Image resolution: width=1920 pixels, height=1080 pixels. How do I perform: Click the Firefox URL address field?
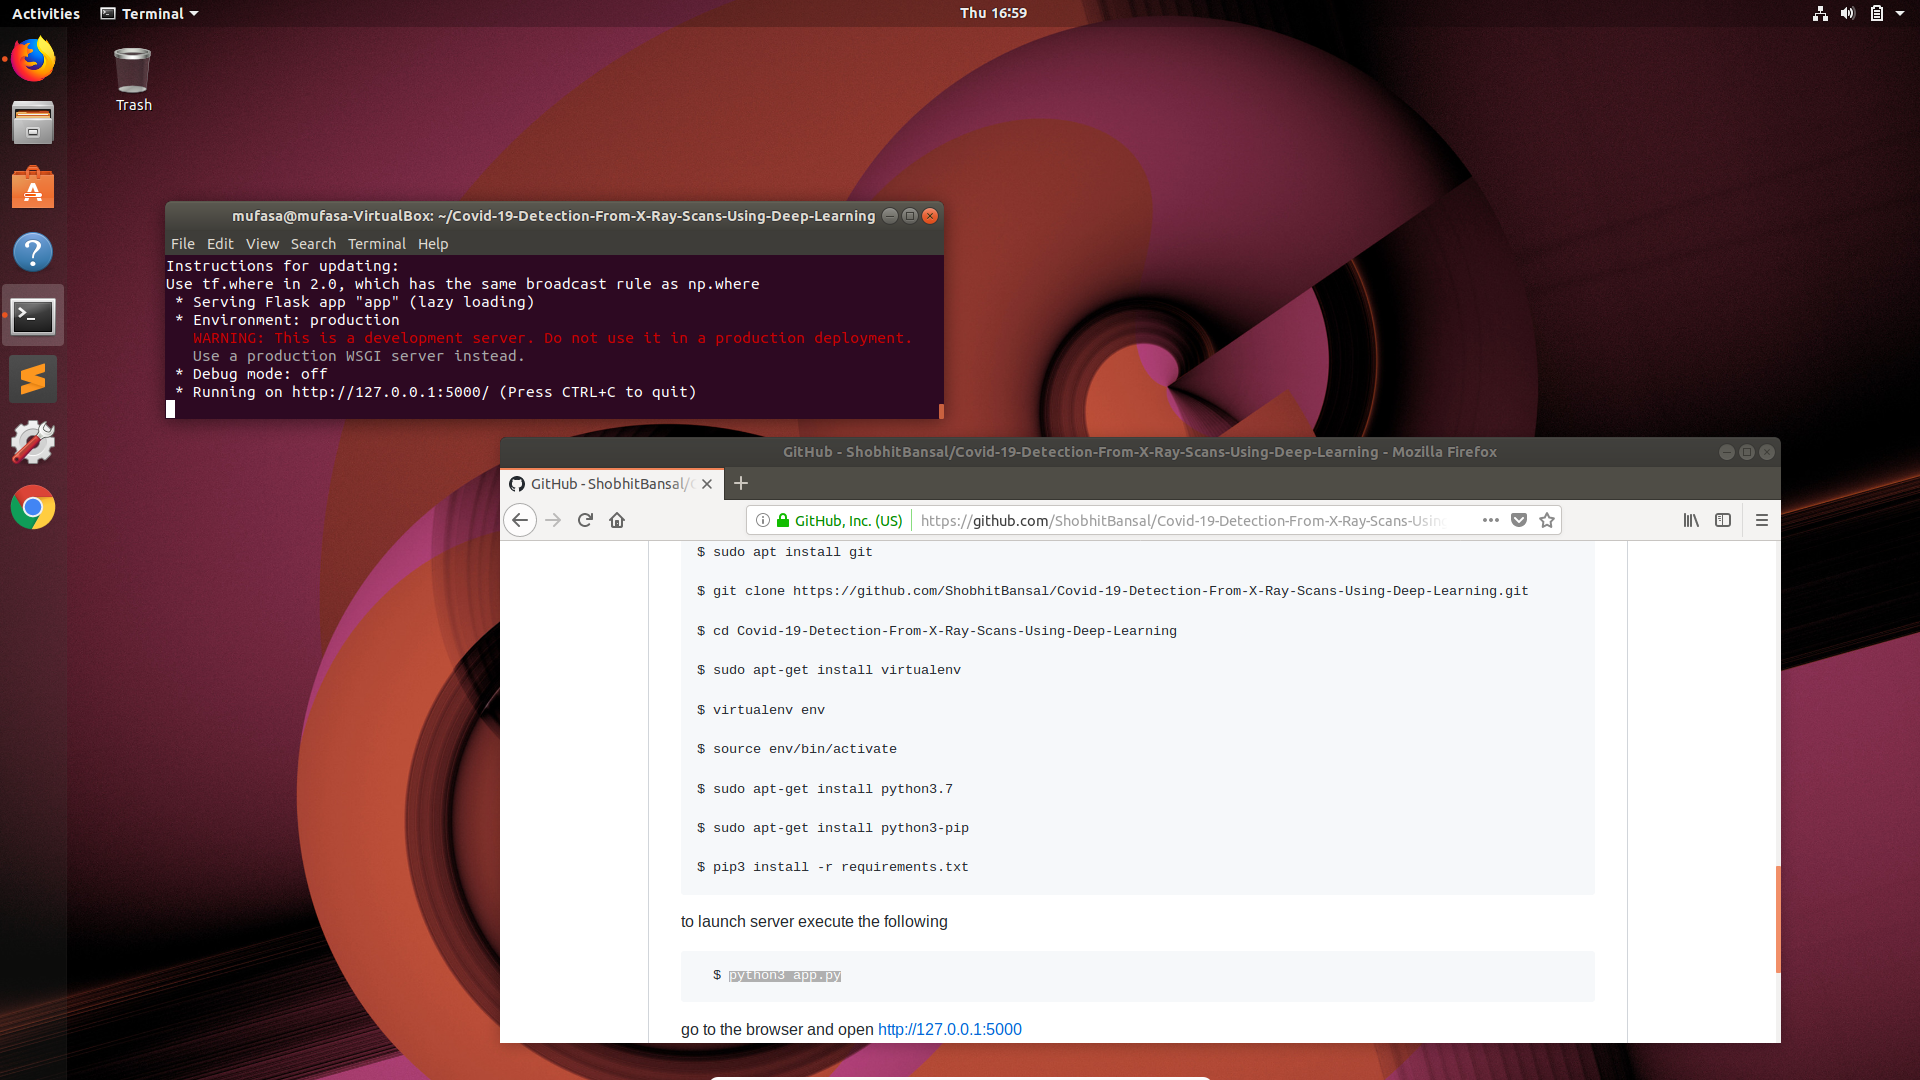(1180, 520)
